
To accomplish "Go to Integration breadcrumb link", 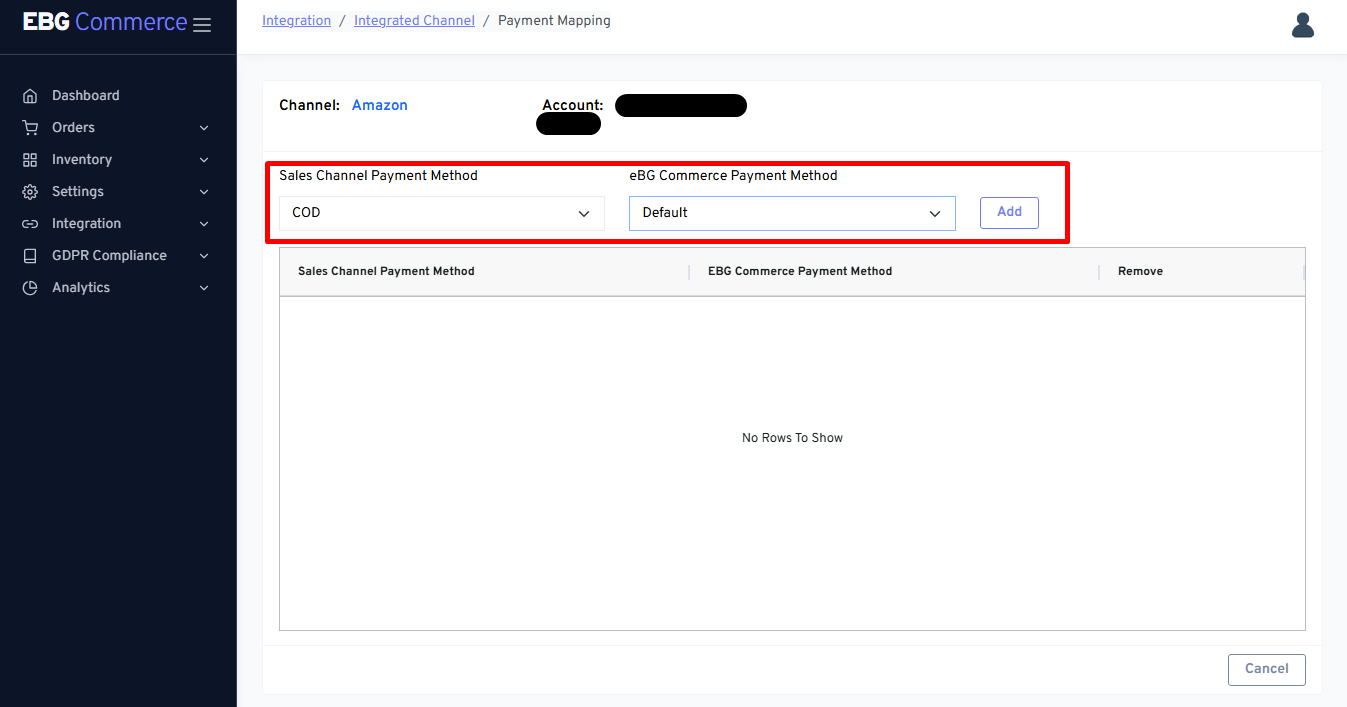I will pos(296,21).
